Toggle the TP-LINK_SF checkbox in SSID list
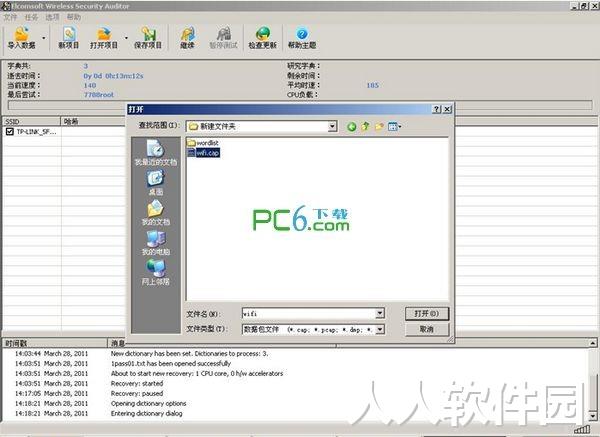 tap(10, 132)
